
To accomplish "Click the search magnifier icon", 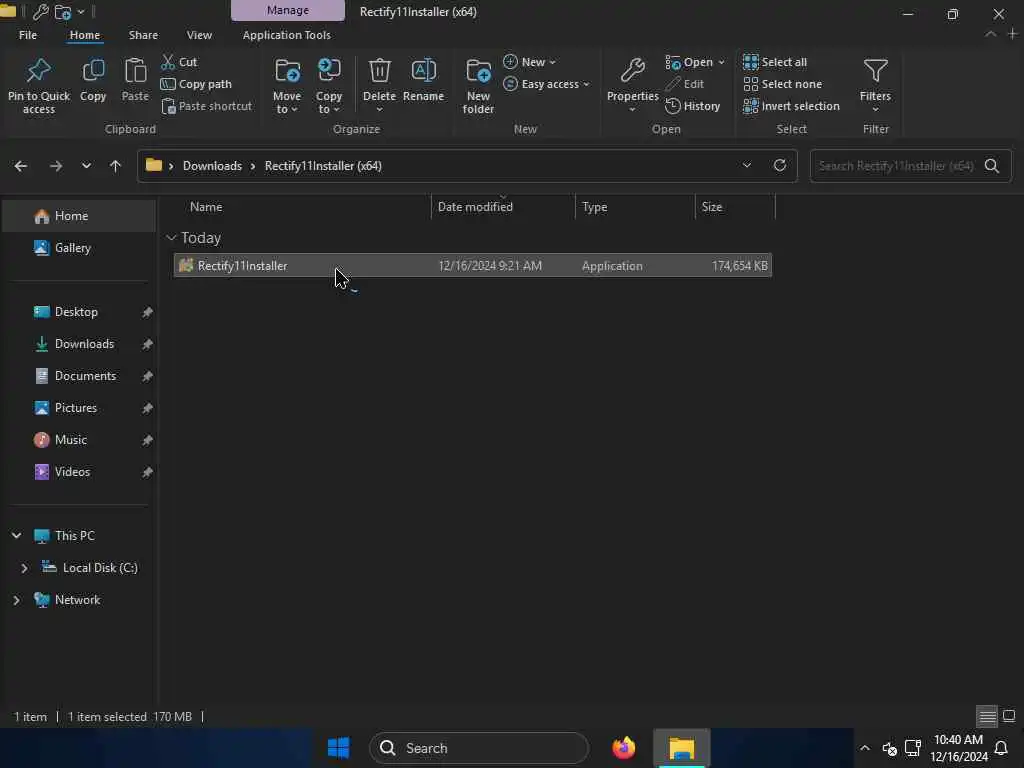I will pyautogui.click(x=992, y=166).
